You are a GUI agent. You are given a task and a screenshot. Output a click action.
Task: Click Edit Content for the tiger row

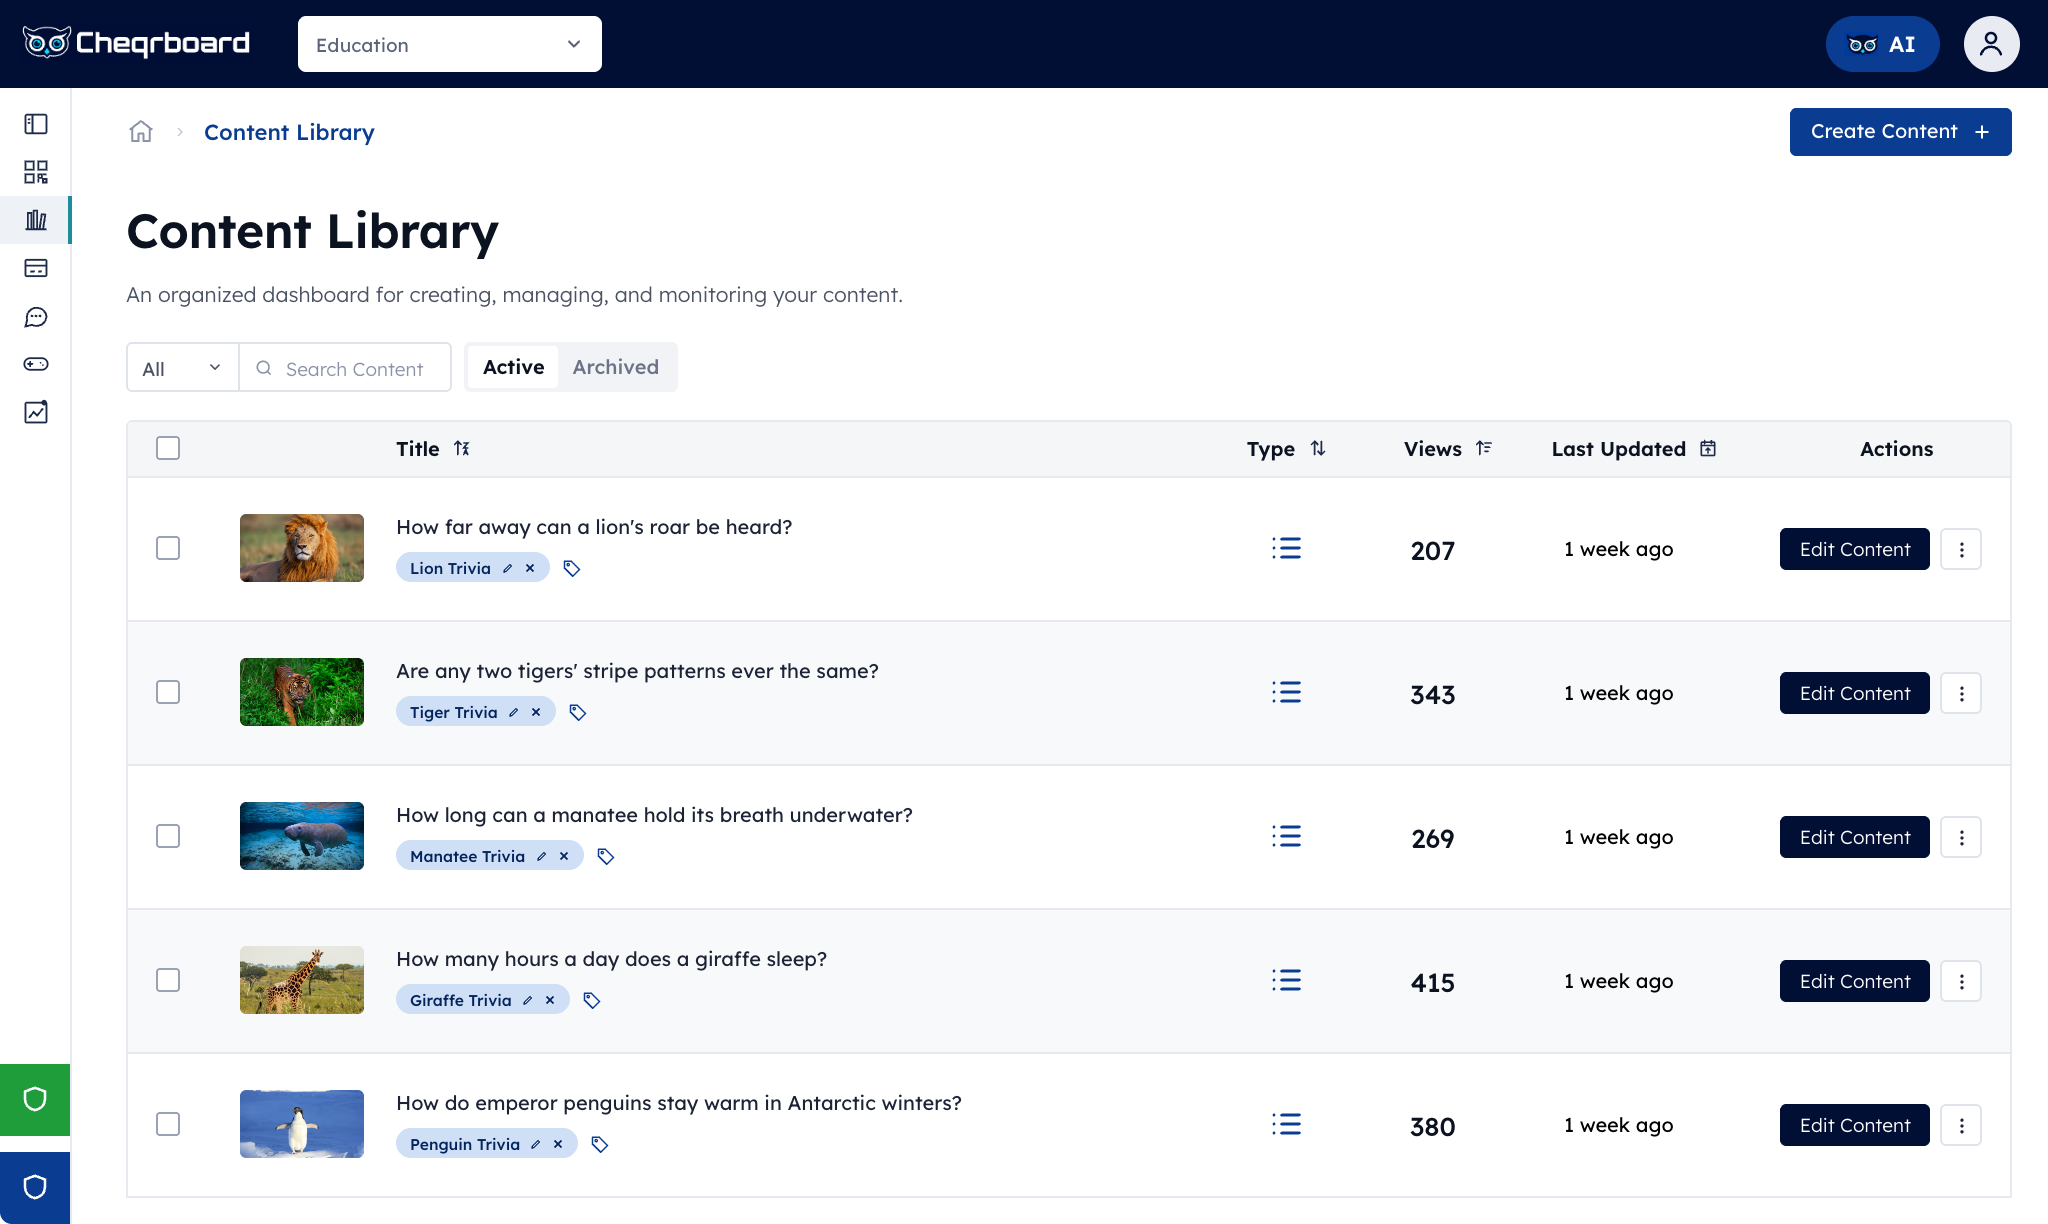tap(1854, 693)
